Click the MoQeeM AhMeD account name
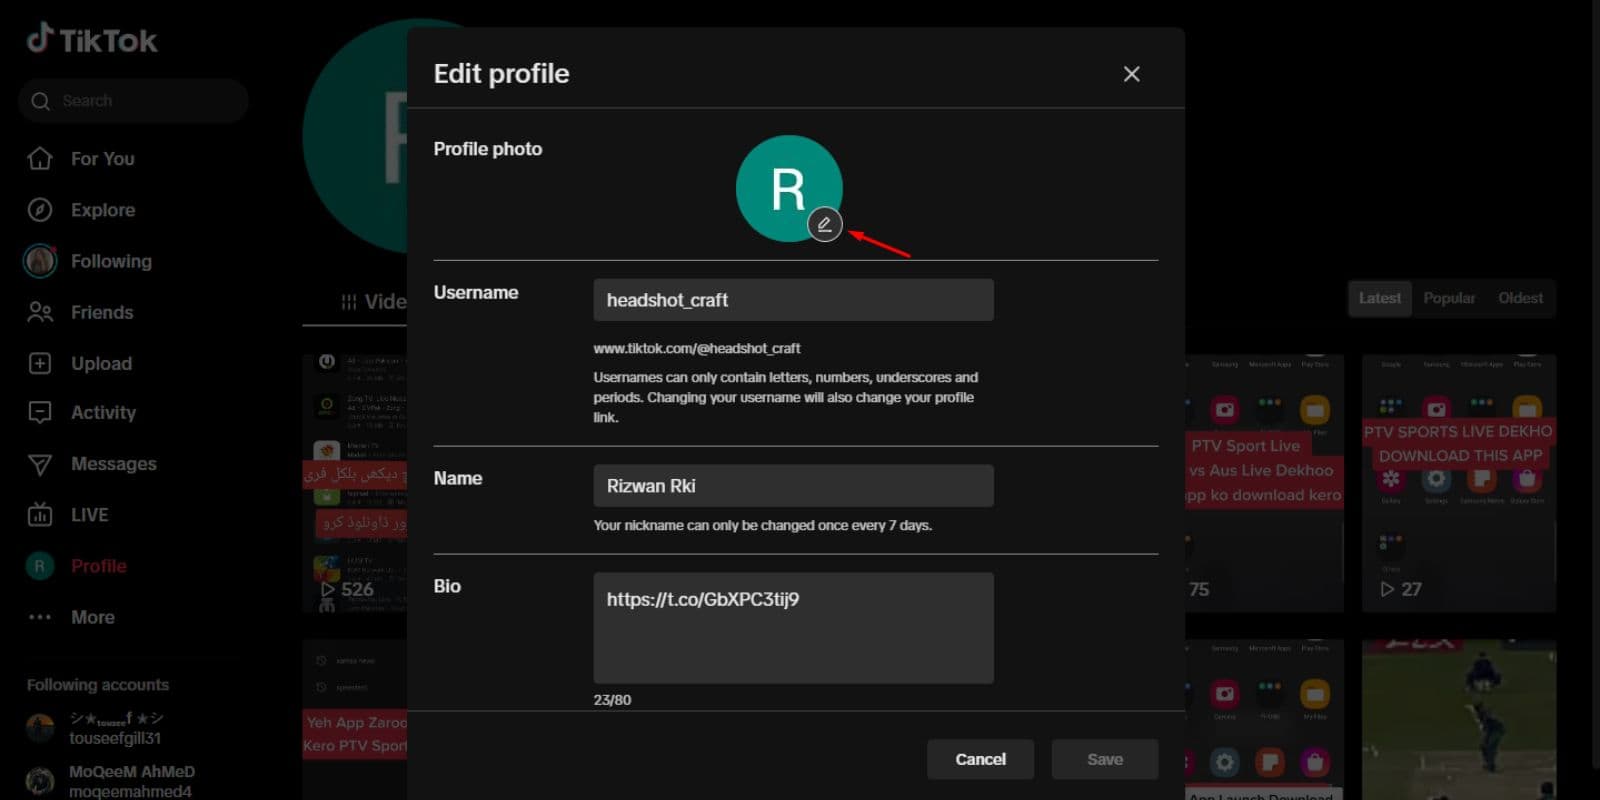Screen dimensions: 1600x800 coord(132,772)
